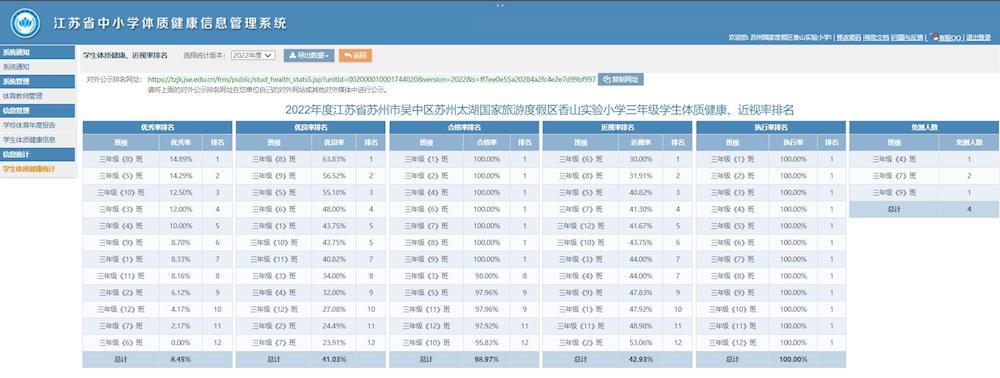Collapse the 系统通知 sidebar section header

pyautogui.click(x=38, y=52)
